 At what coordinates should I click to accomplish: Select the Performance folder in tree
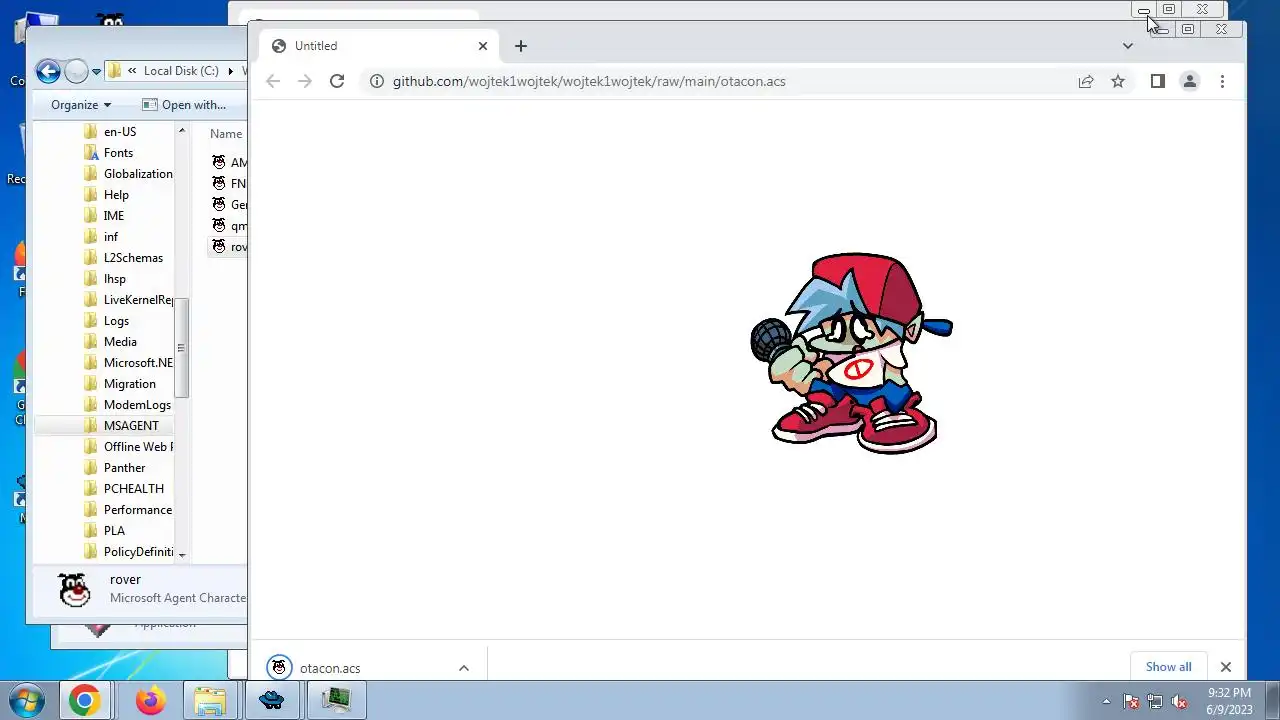pyautogui.click(x=138, y=509)
